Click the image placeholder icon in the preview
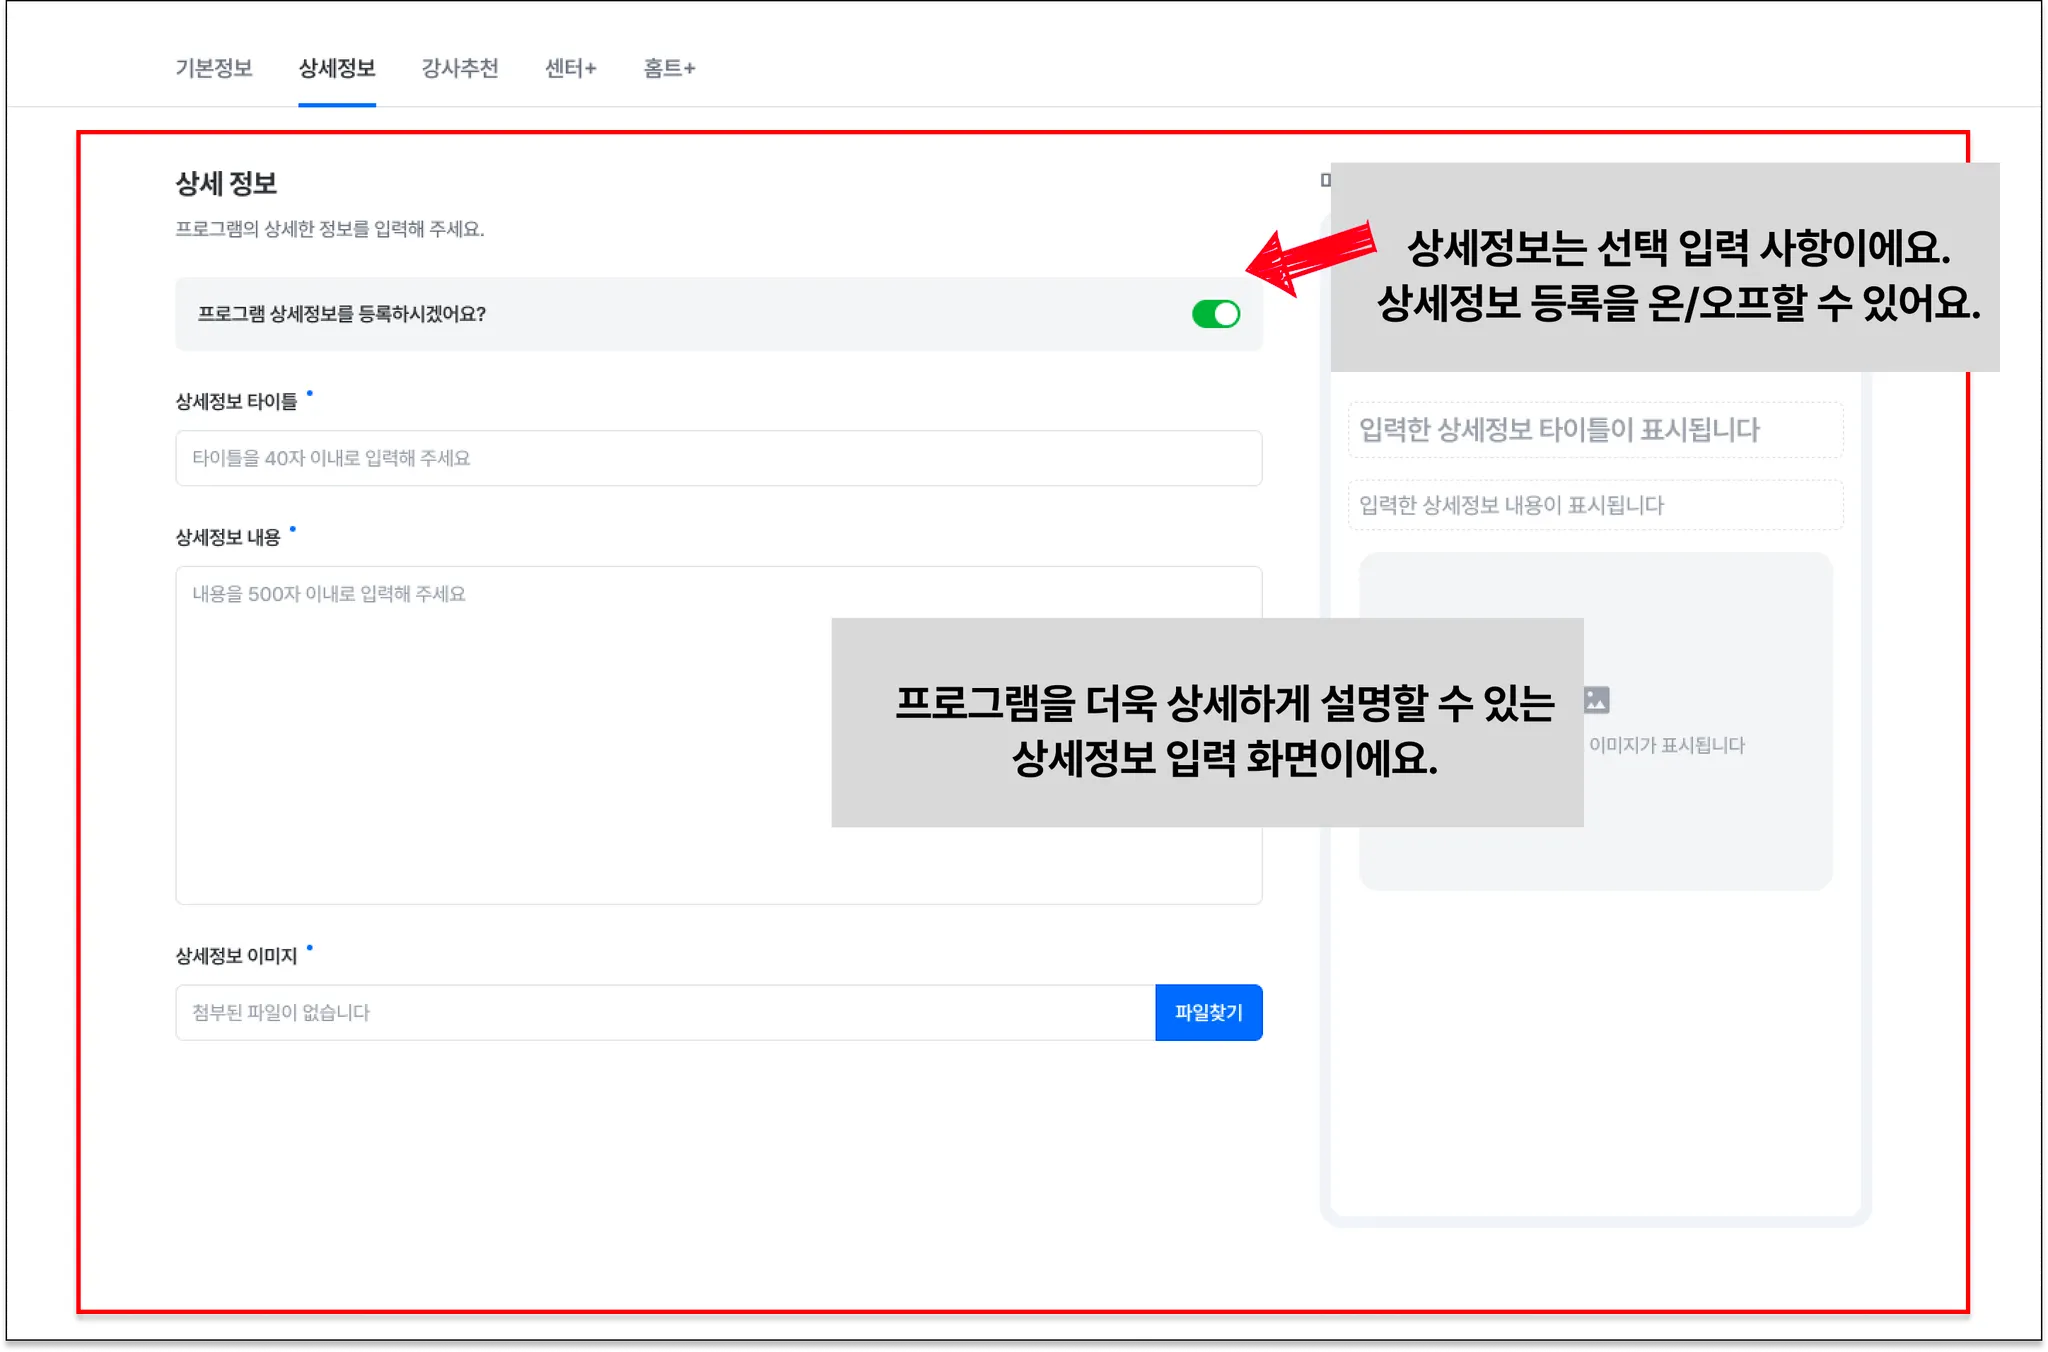This screenshot has width=2048, height=1352. click(1598, 700)
